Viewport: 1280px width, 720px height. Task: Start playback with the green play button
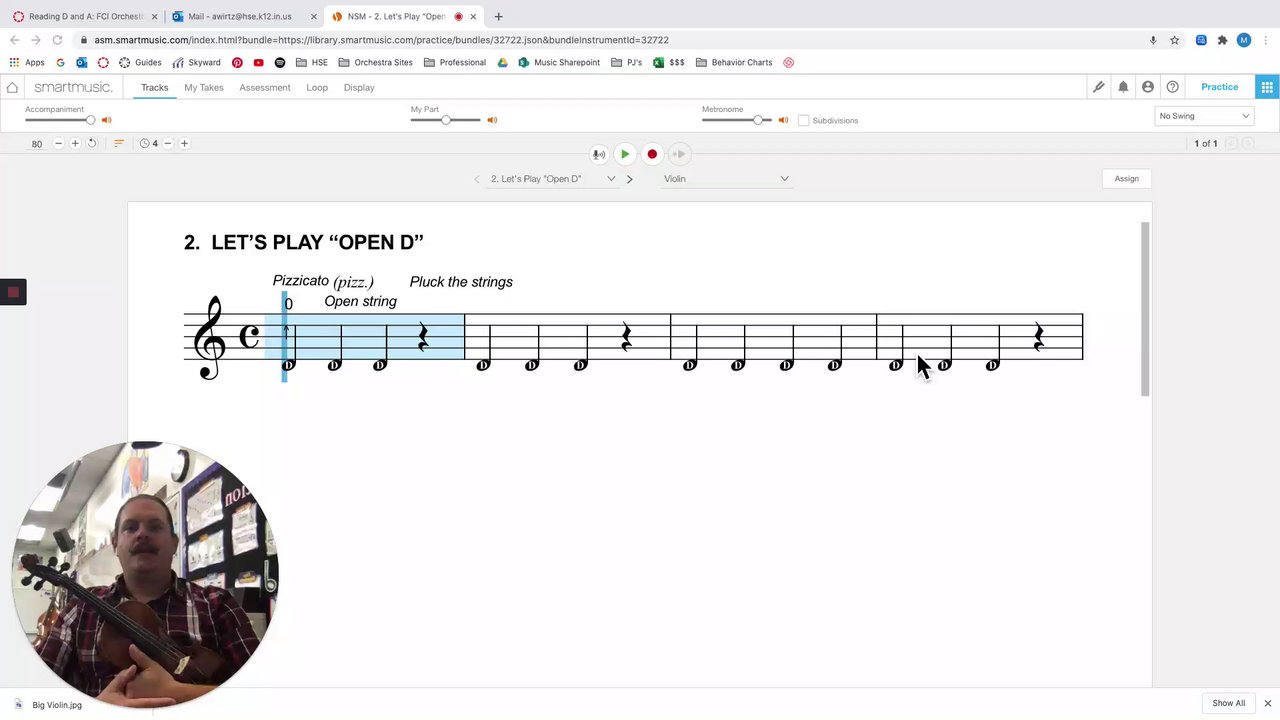(625, 154)
